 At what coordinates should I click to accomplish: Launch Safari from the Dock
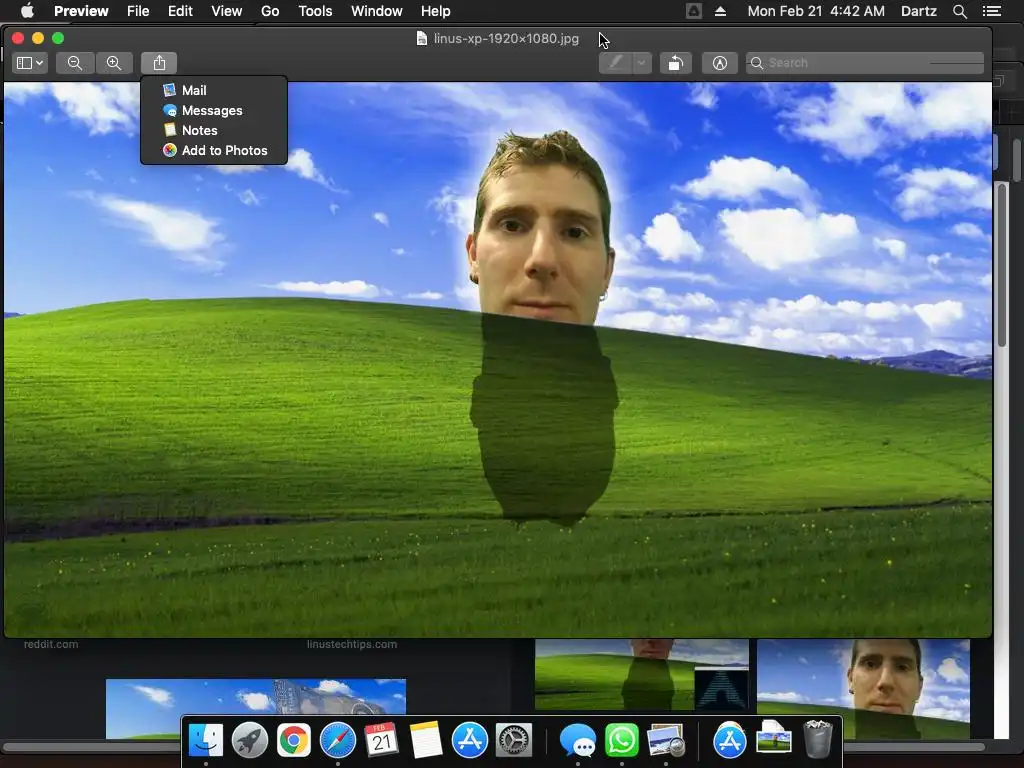(x=338, y=740)
